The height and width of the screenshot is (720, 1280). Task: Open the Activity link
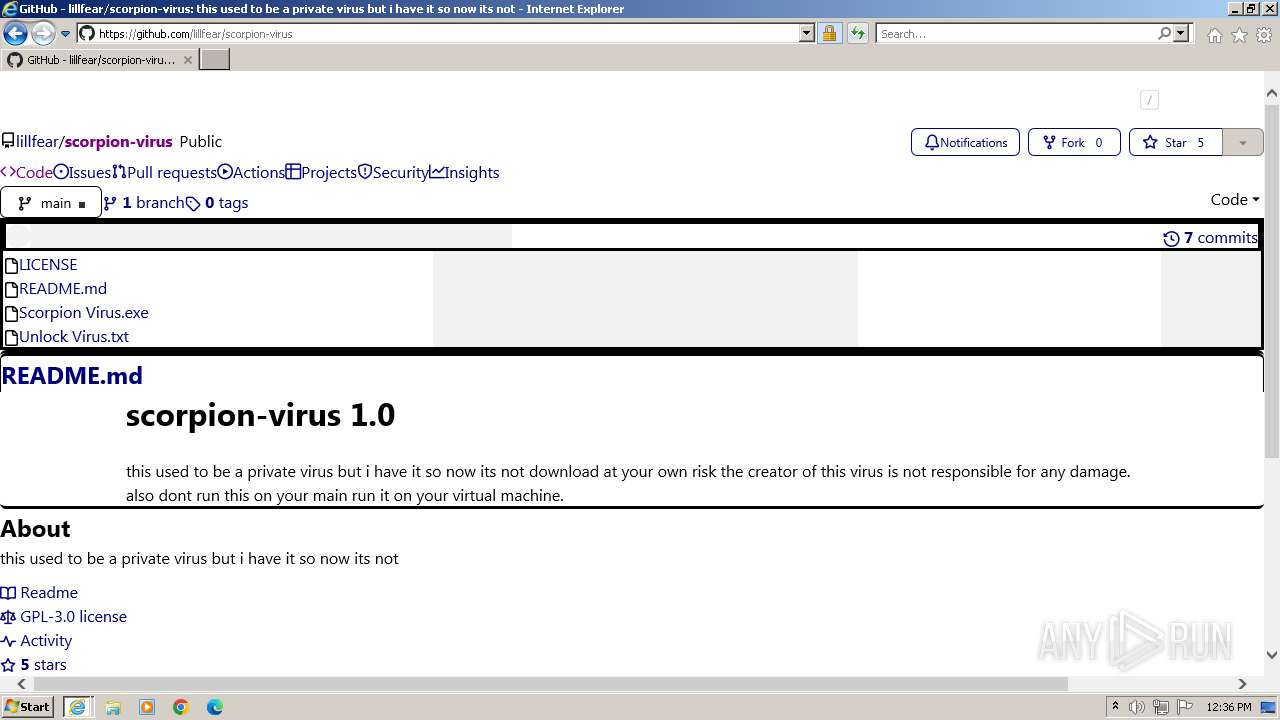pyautogui.click(x=37, y=640)
